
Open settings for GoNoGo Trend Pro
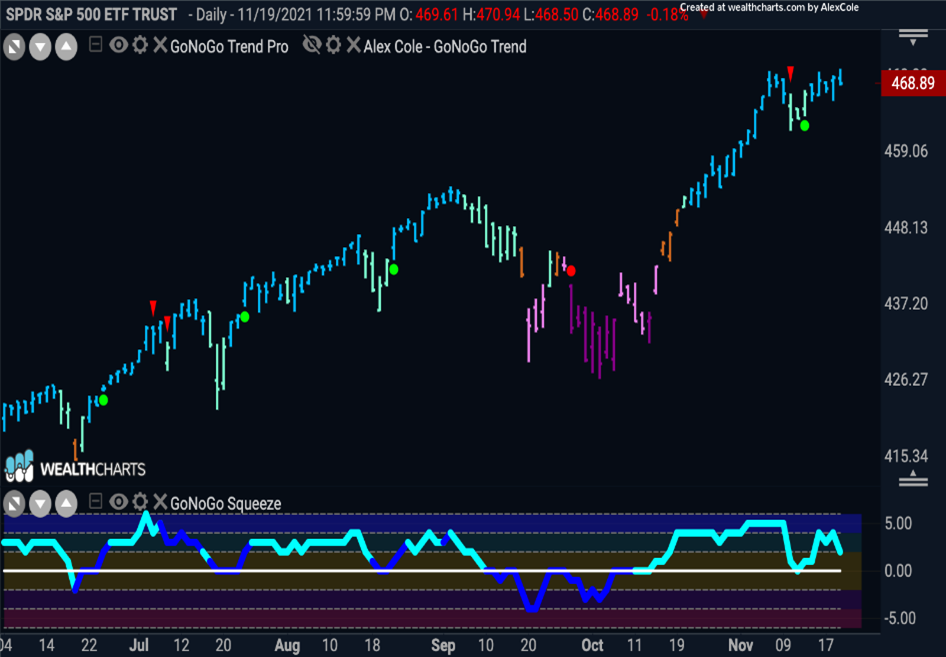pyautogui.click(x=140, y=45)
